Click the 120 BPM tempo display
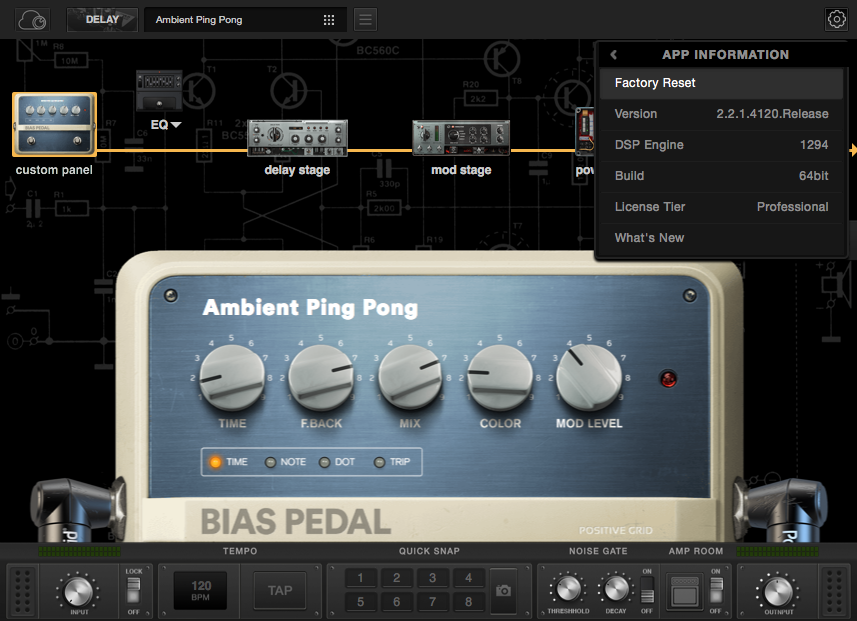 click(x=201, y=590)
